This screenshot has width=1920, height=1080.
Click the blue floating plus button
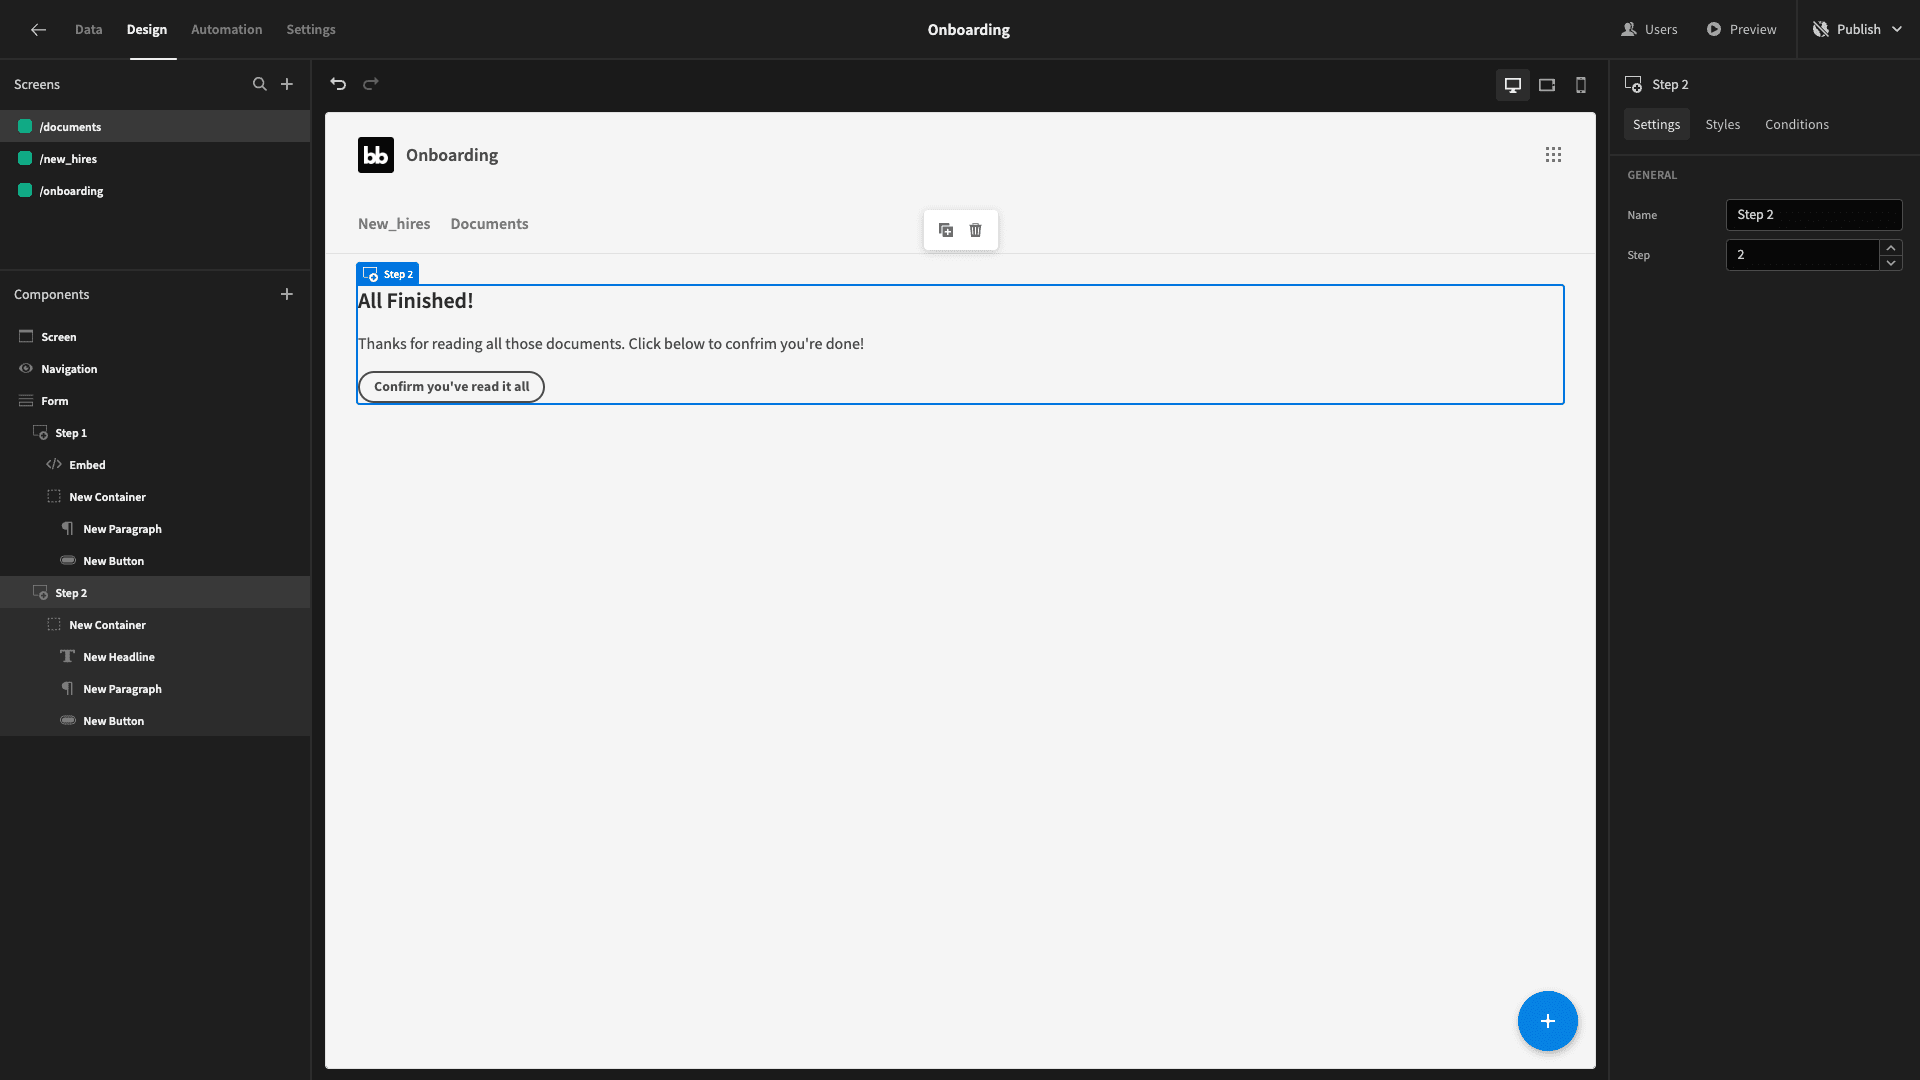pyautogui.click(x=1548, y=1021)
